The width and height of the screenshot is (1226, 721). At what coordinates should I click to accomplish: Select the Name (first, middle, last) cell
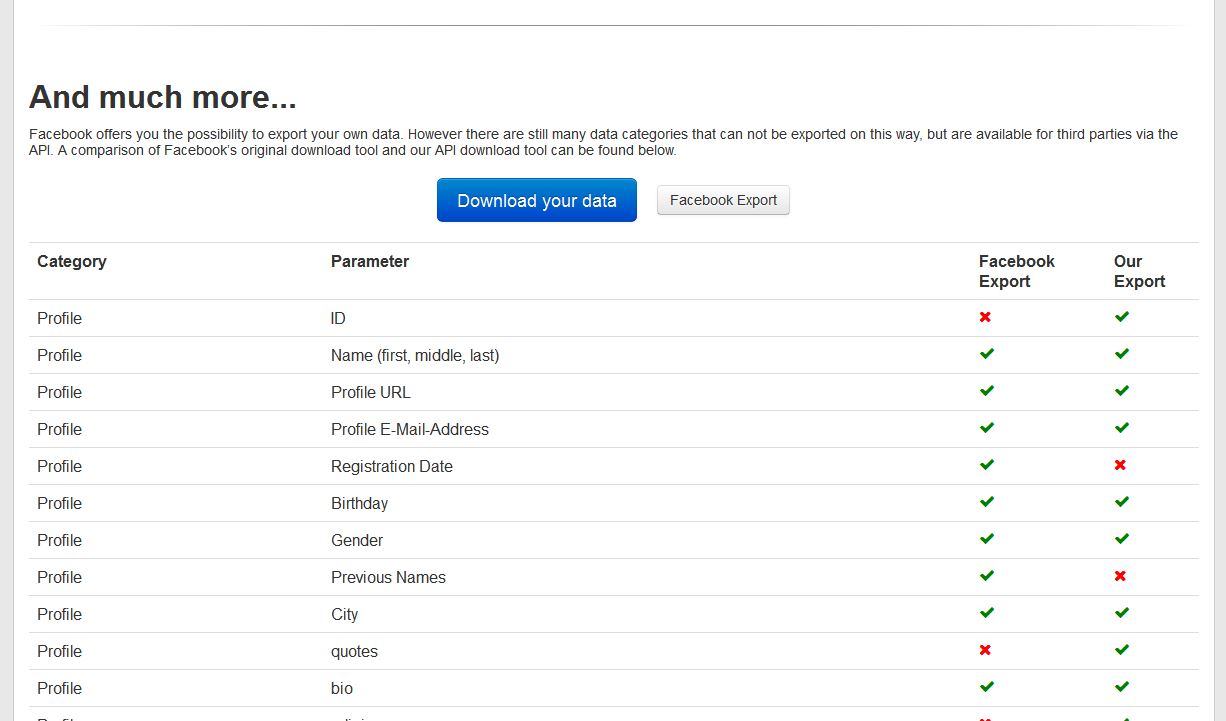415,355
